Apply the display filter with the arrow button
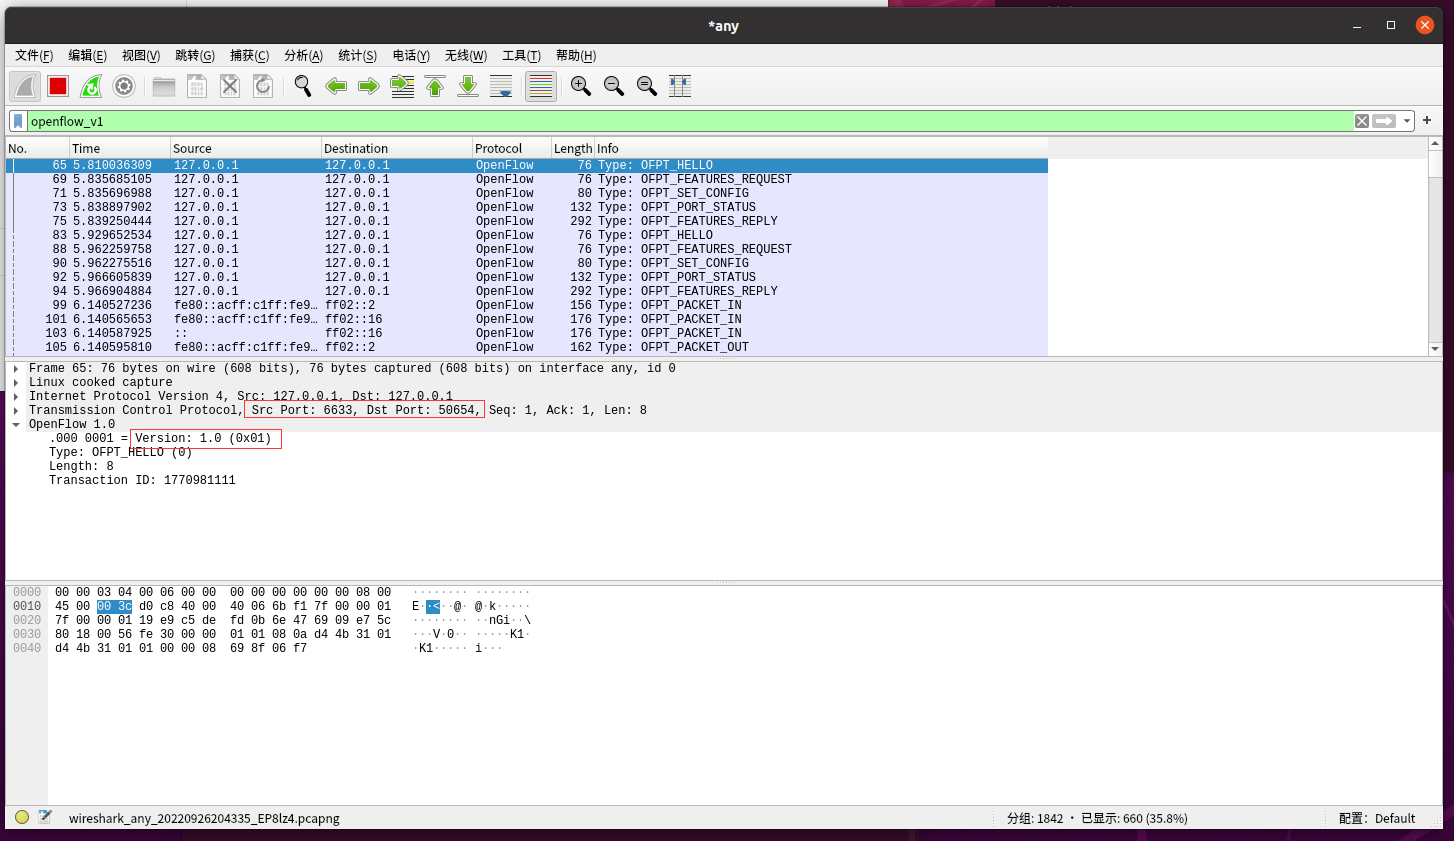The height and width of the screenshot is (841, 1454). click(x=1385, y=121)
